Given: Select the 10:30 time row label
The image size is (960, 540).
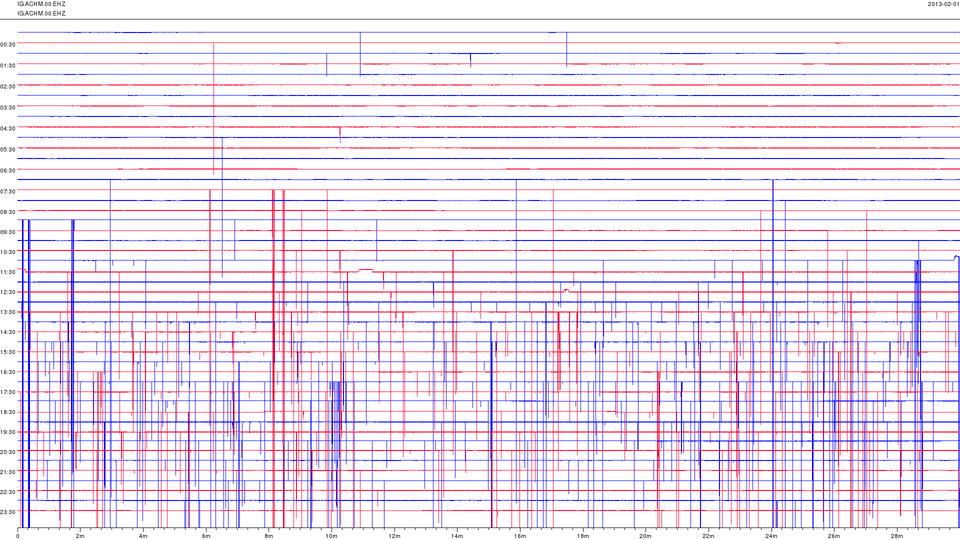Looking at the screenshot, I should coord(8,252).
